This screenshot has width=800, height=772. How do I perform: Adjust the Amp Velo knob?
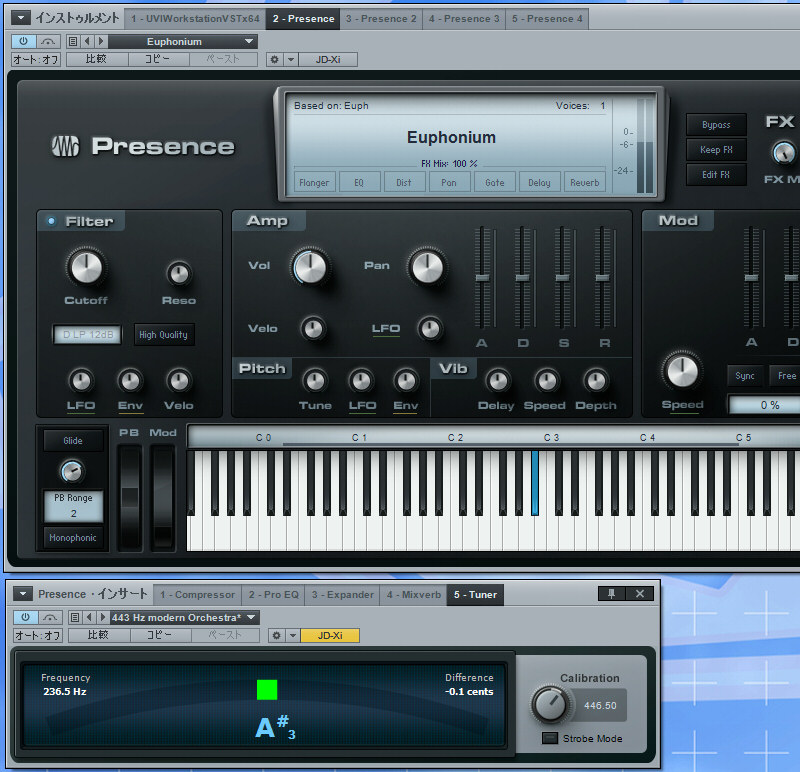(313, 329)
